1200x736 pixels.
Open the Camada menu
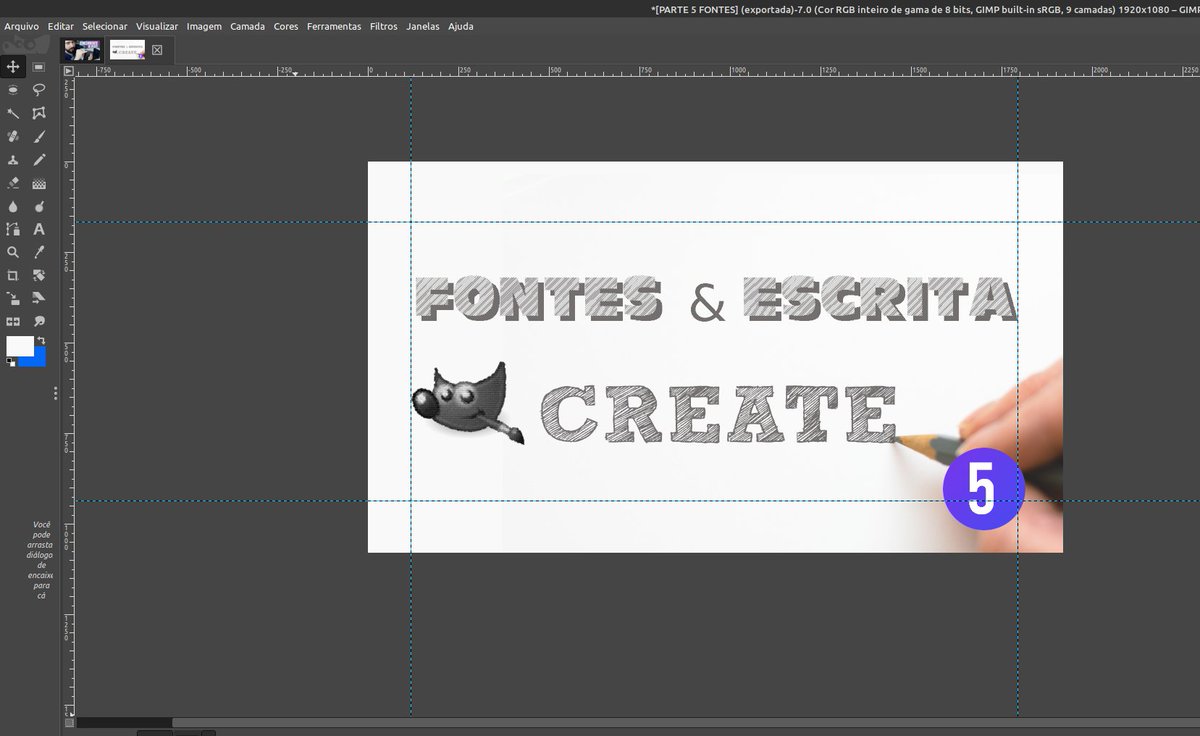248,26
